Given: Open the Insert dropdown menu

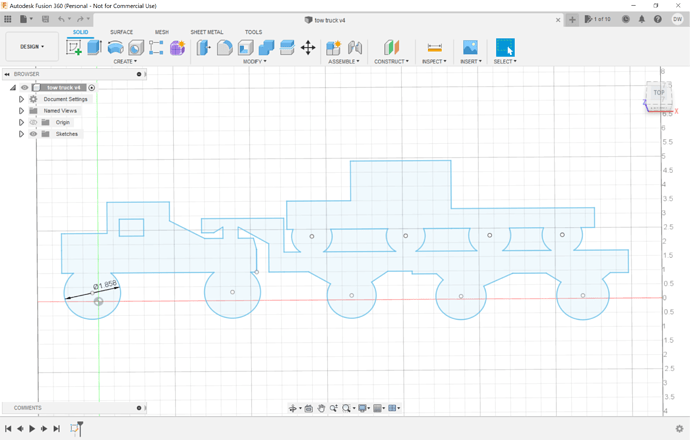Looking at the screenshot, I should 471,62.
